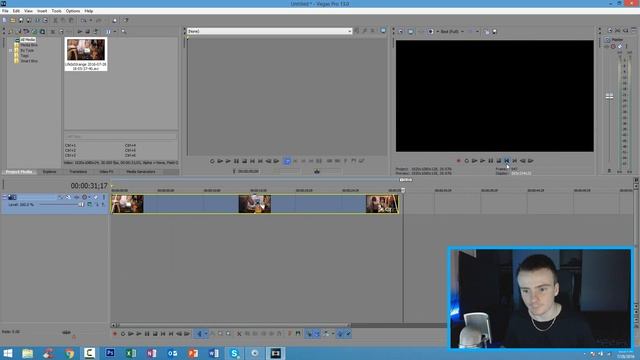The width and height of the screenshot is (640, 360).
Task: Open the Normal Edit Tool dropdown arrow
Action: pos(206,334)
